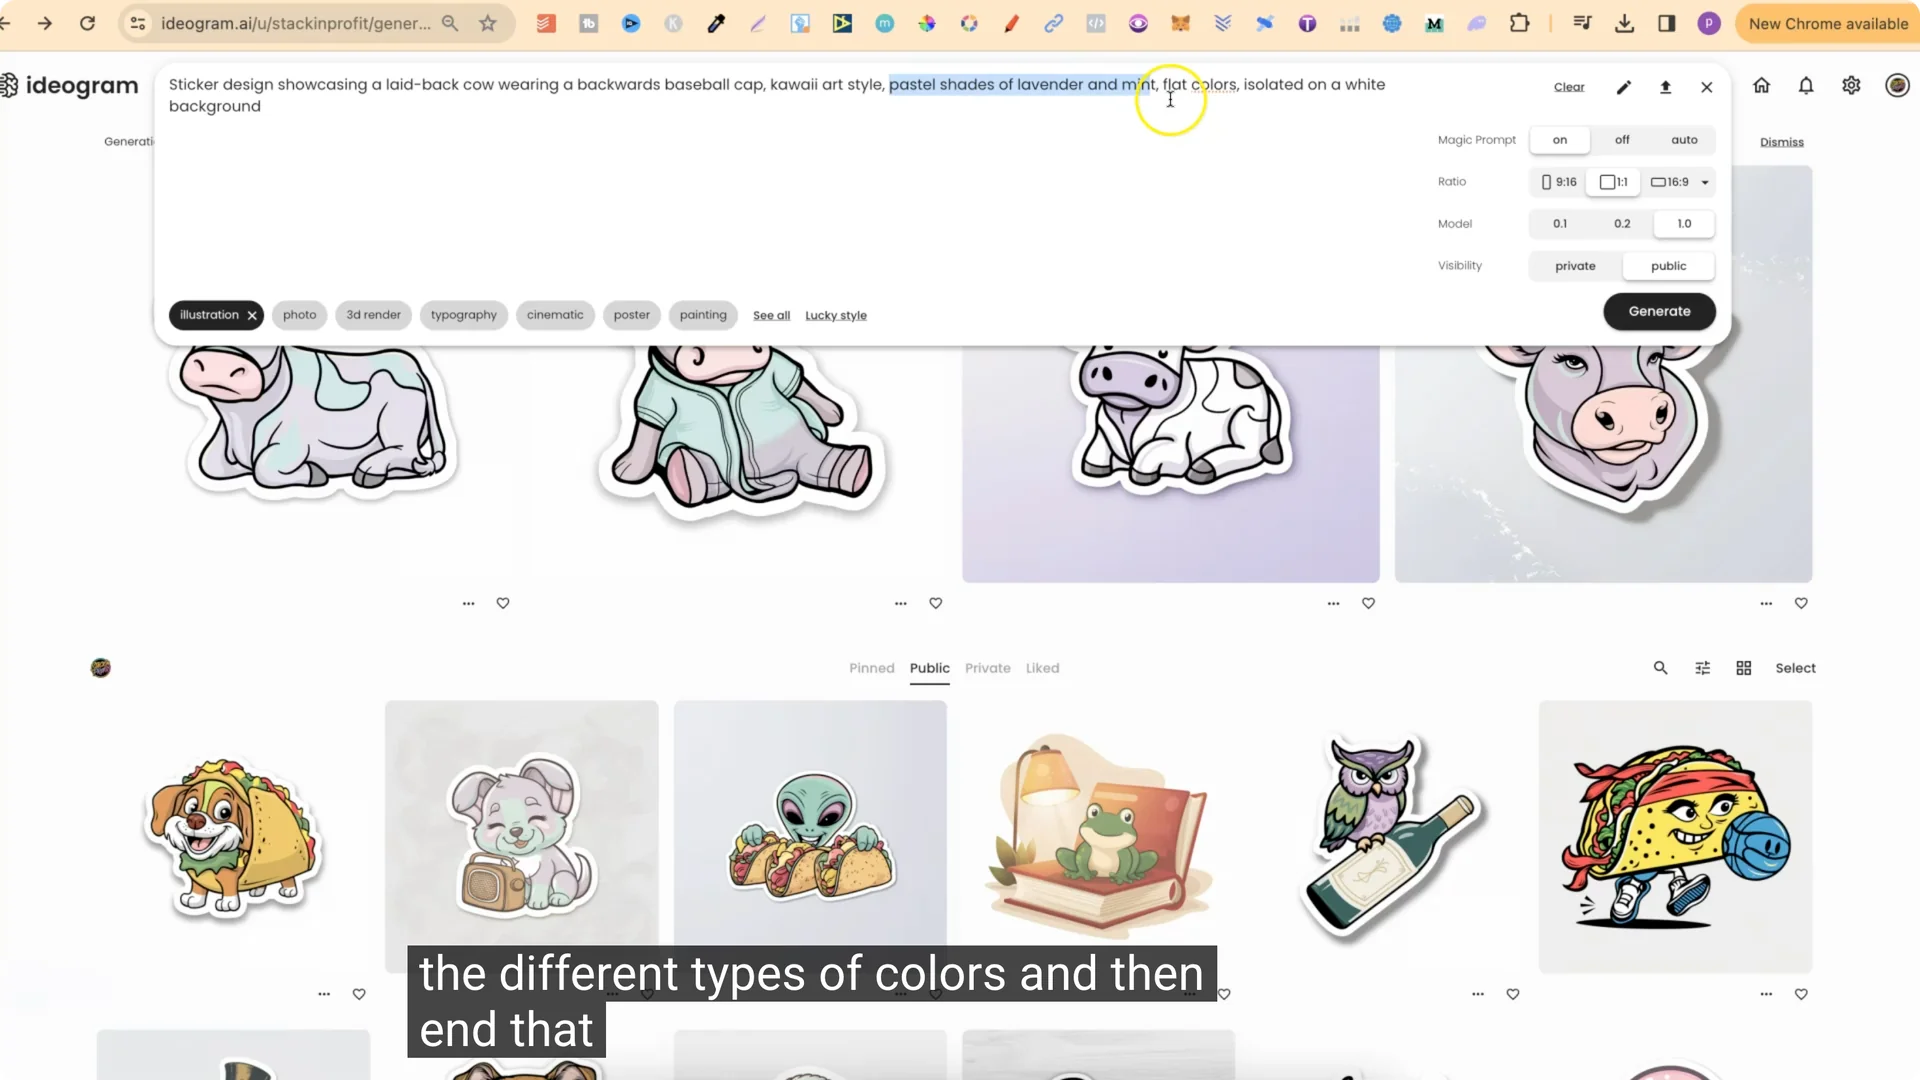Image resolution: width=1920 pixels, height=1080 pixels.
Task: Search generations with the magnifier icon
Action: 1660,667
